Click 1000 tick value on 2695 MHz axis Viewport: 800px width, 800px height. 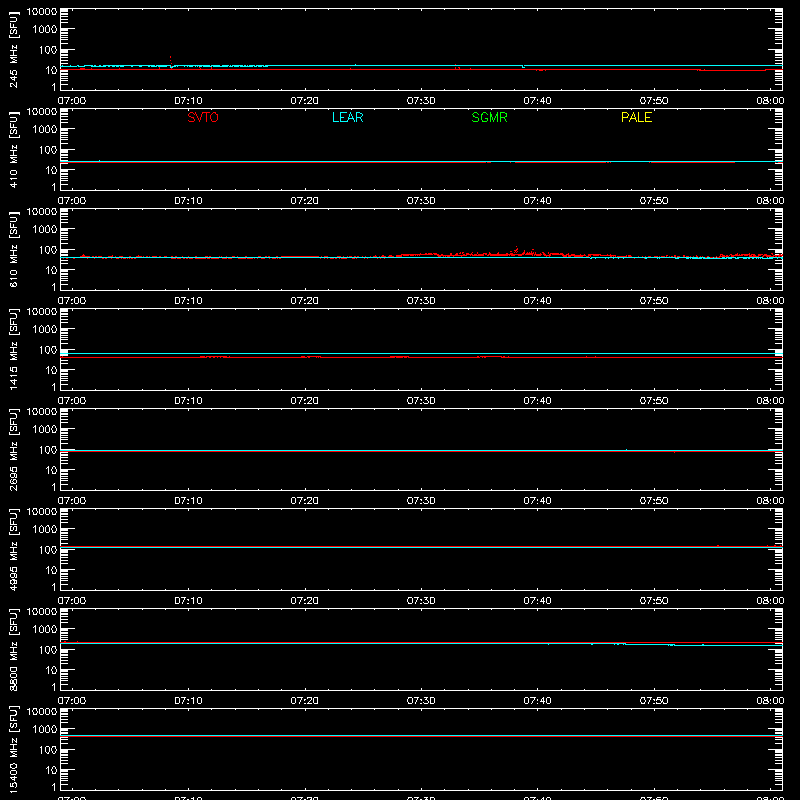pyautogui.click(x=45, y=430)
